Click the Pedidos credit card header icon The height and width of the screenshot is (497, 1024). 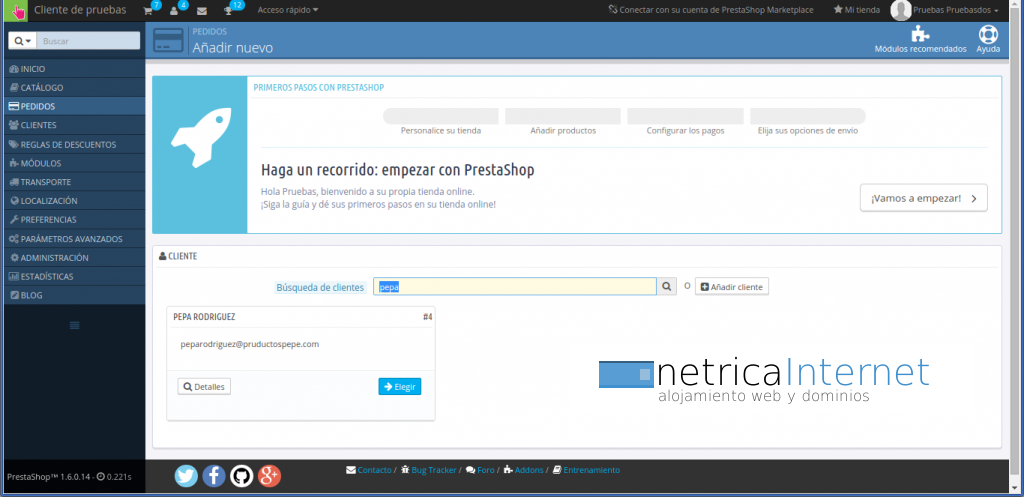168,40
